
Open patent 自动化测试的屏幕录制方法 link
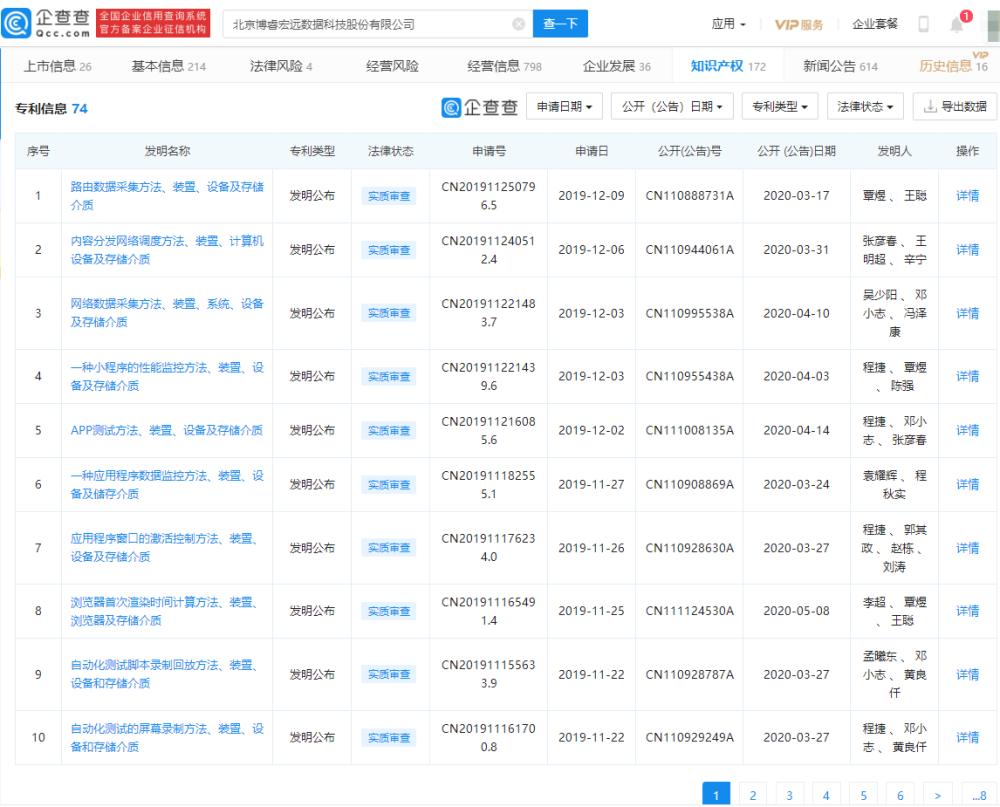click(167, 737)
